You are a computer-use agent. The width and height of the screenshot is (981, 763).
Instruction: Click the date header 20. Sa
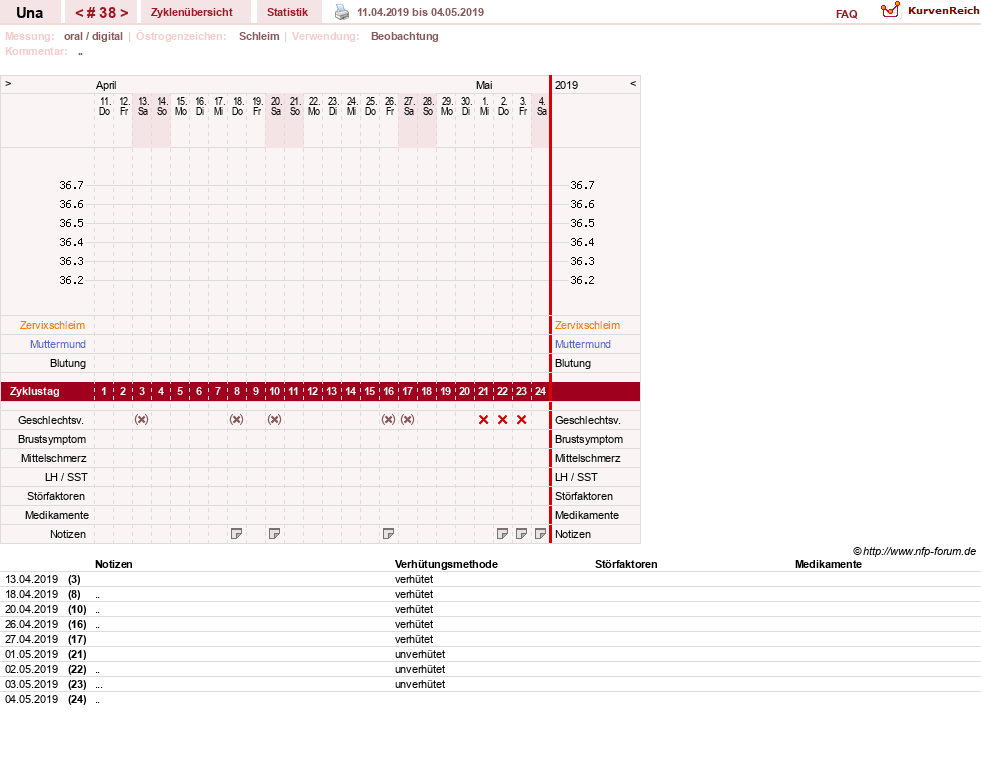[276, 106]
